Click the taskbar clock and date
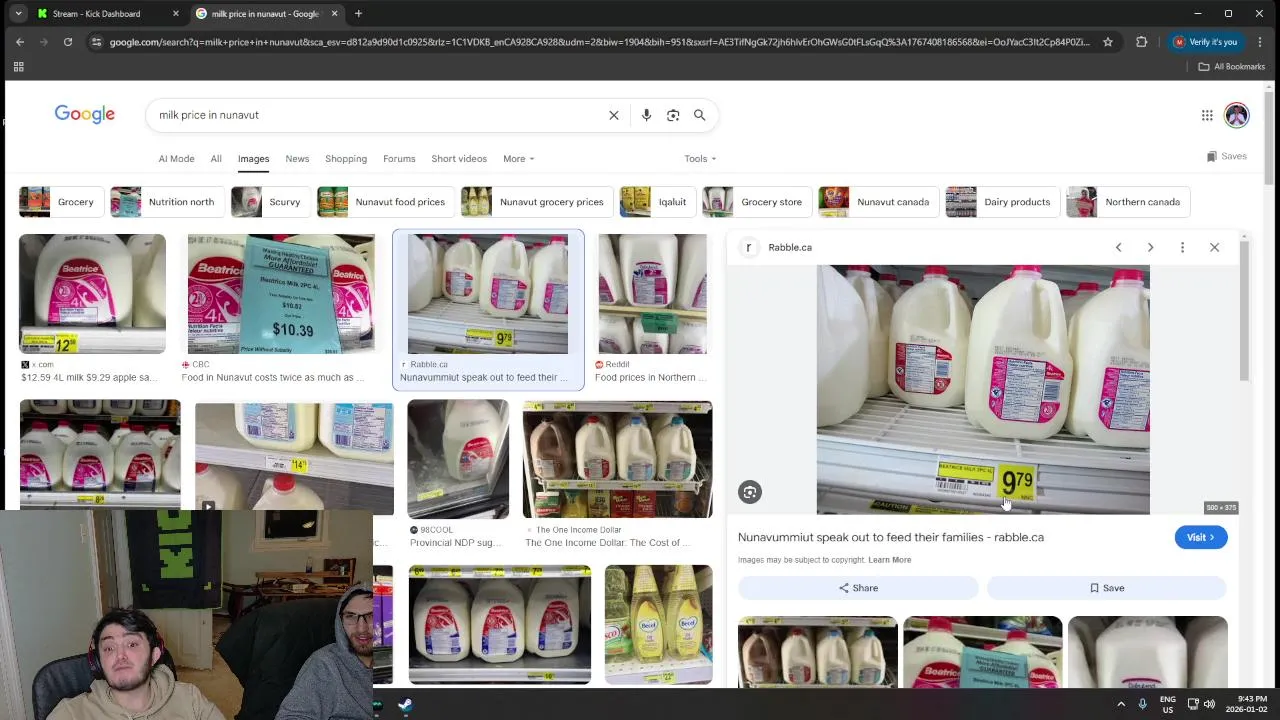 point(1246,704)
